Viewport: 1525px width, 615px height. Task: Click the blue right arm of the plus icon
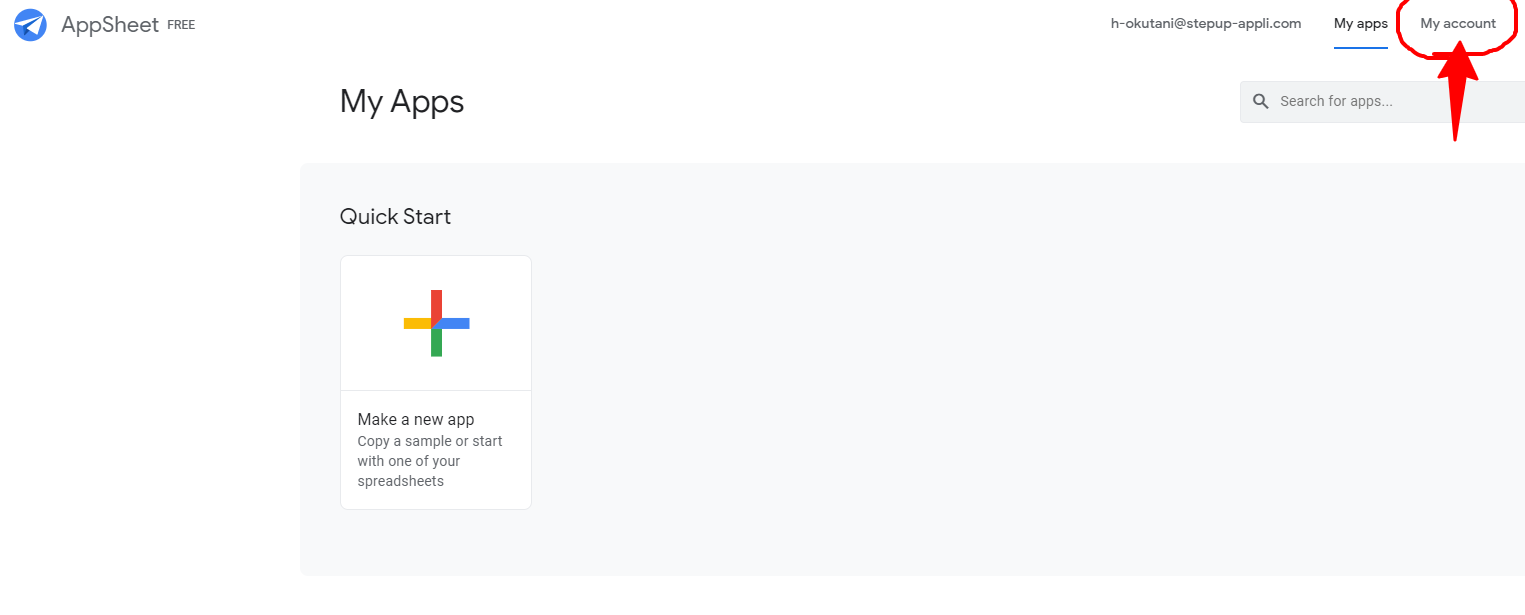point(456,323)
